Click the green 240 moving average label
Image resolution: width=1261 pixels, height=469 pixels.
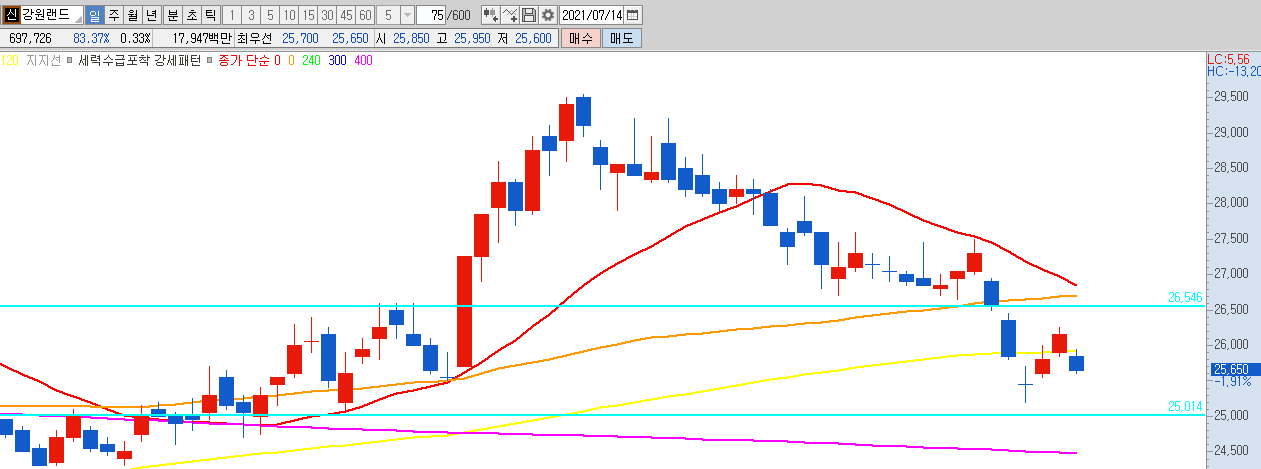click(311, 61)
